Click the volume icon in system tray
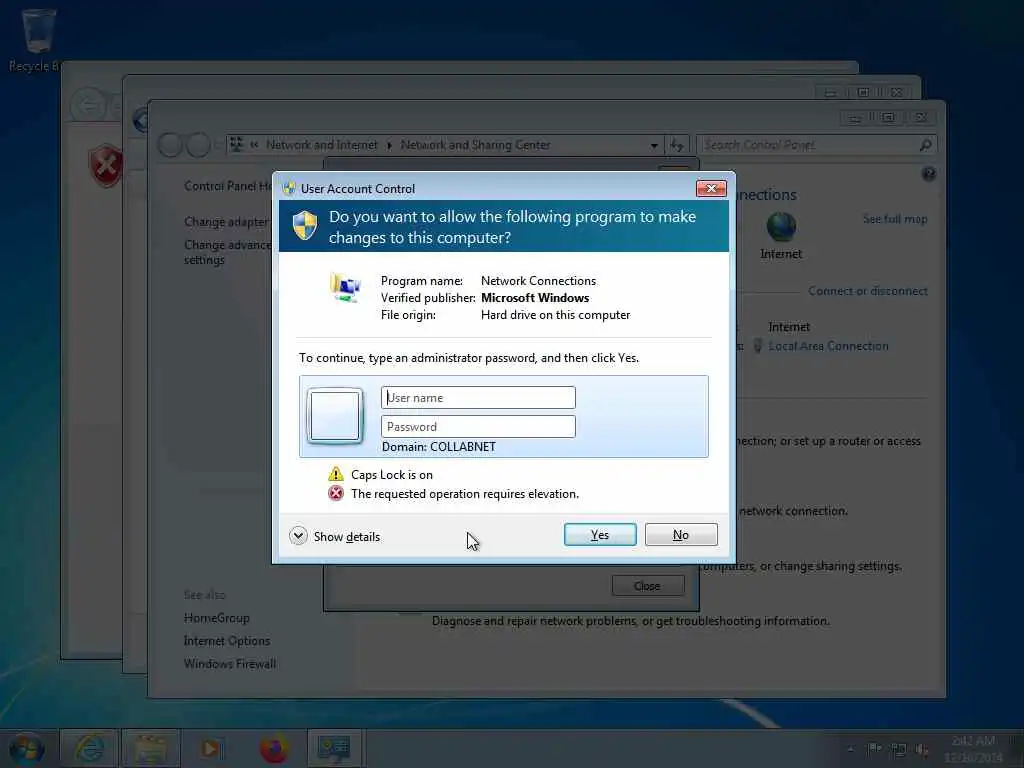 (x=922, y=750)
